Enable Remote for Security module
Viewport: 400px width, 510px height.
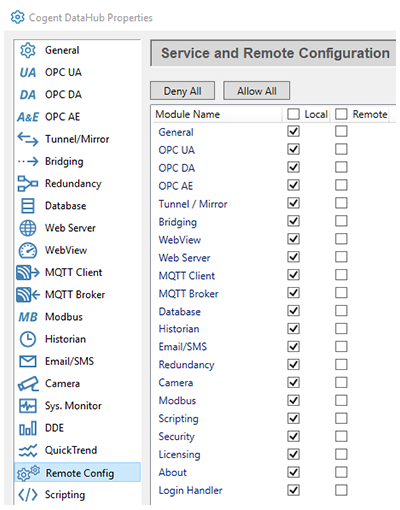tap(341, 436)
